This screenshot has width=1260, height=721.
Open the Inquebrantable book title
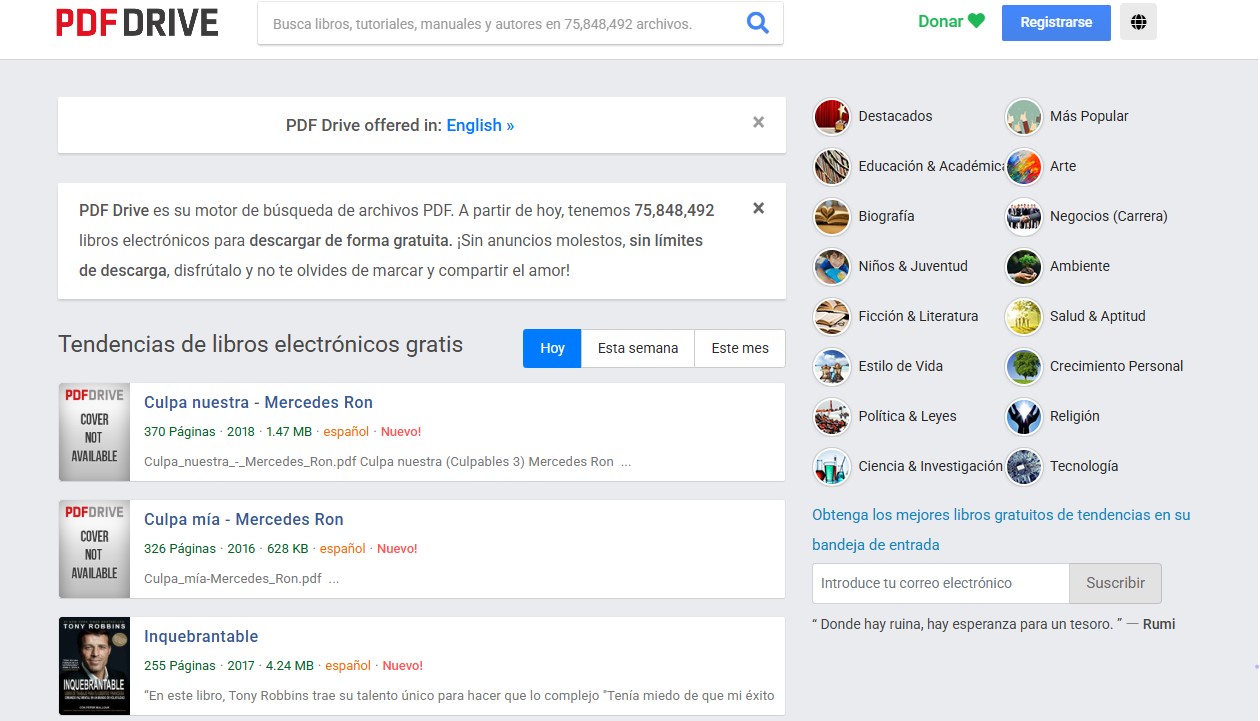tap(201, 636)
